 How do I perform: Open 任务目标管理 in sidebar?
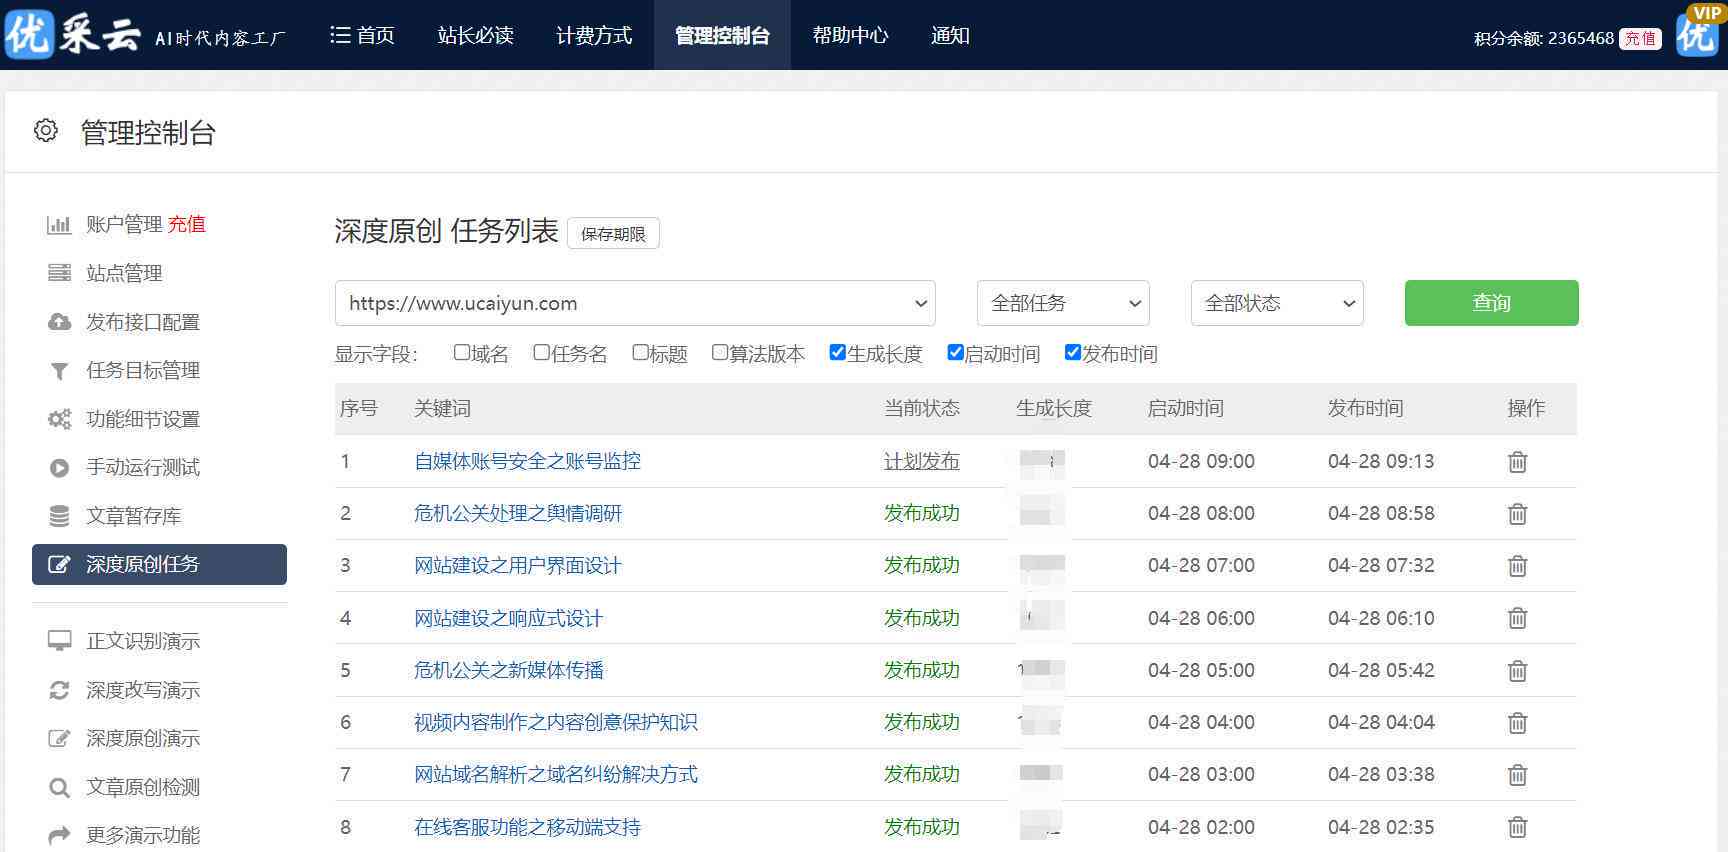tap(143, 370)
